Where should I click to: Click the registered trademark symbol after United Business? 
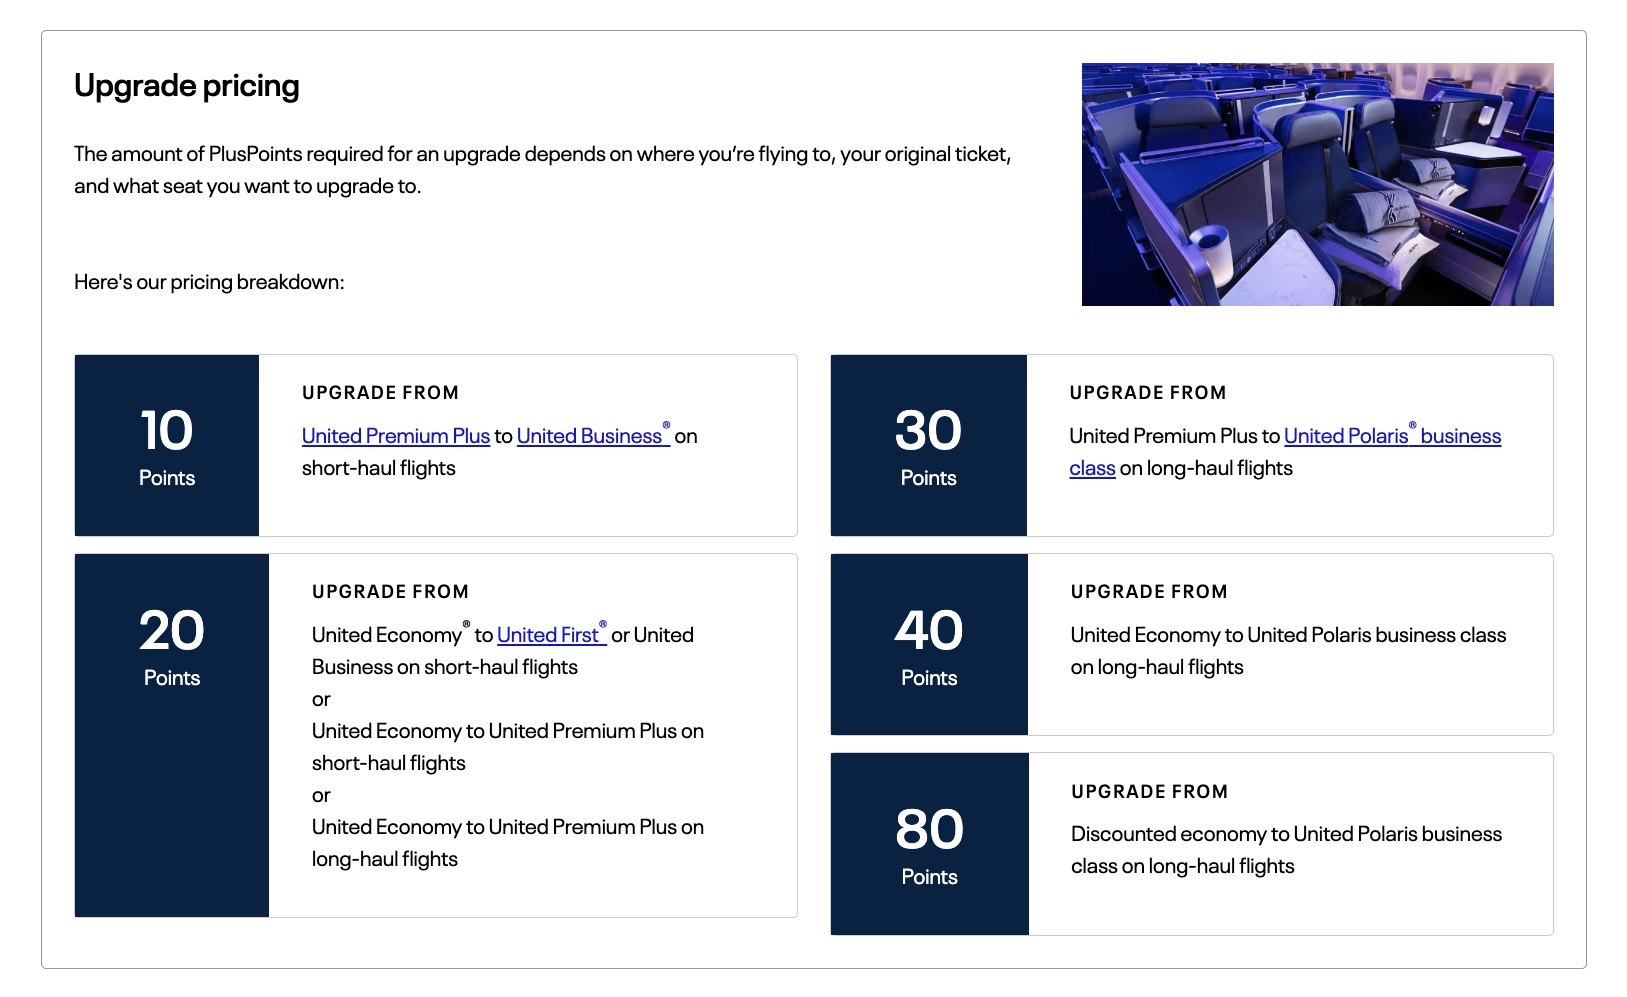pos(668,425)
